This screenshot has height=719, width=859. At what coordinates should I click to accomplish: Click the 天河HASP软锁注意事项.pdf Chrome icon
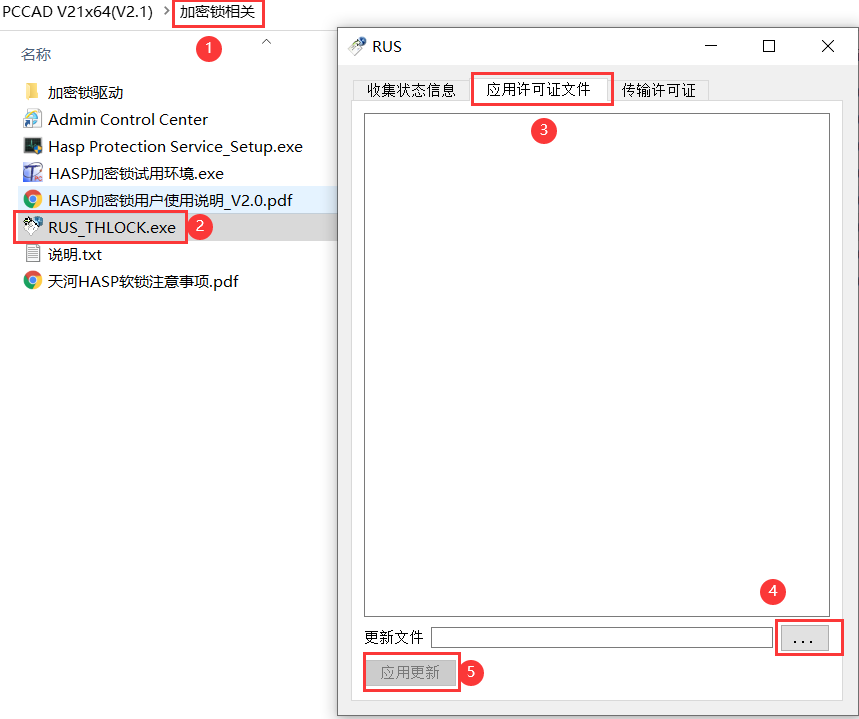pyautogui.click(x=32, y=281)
